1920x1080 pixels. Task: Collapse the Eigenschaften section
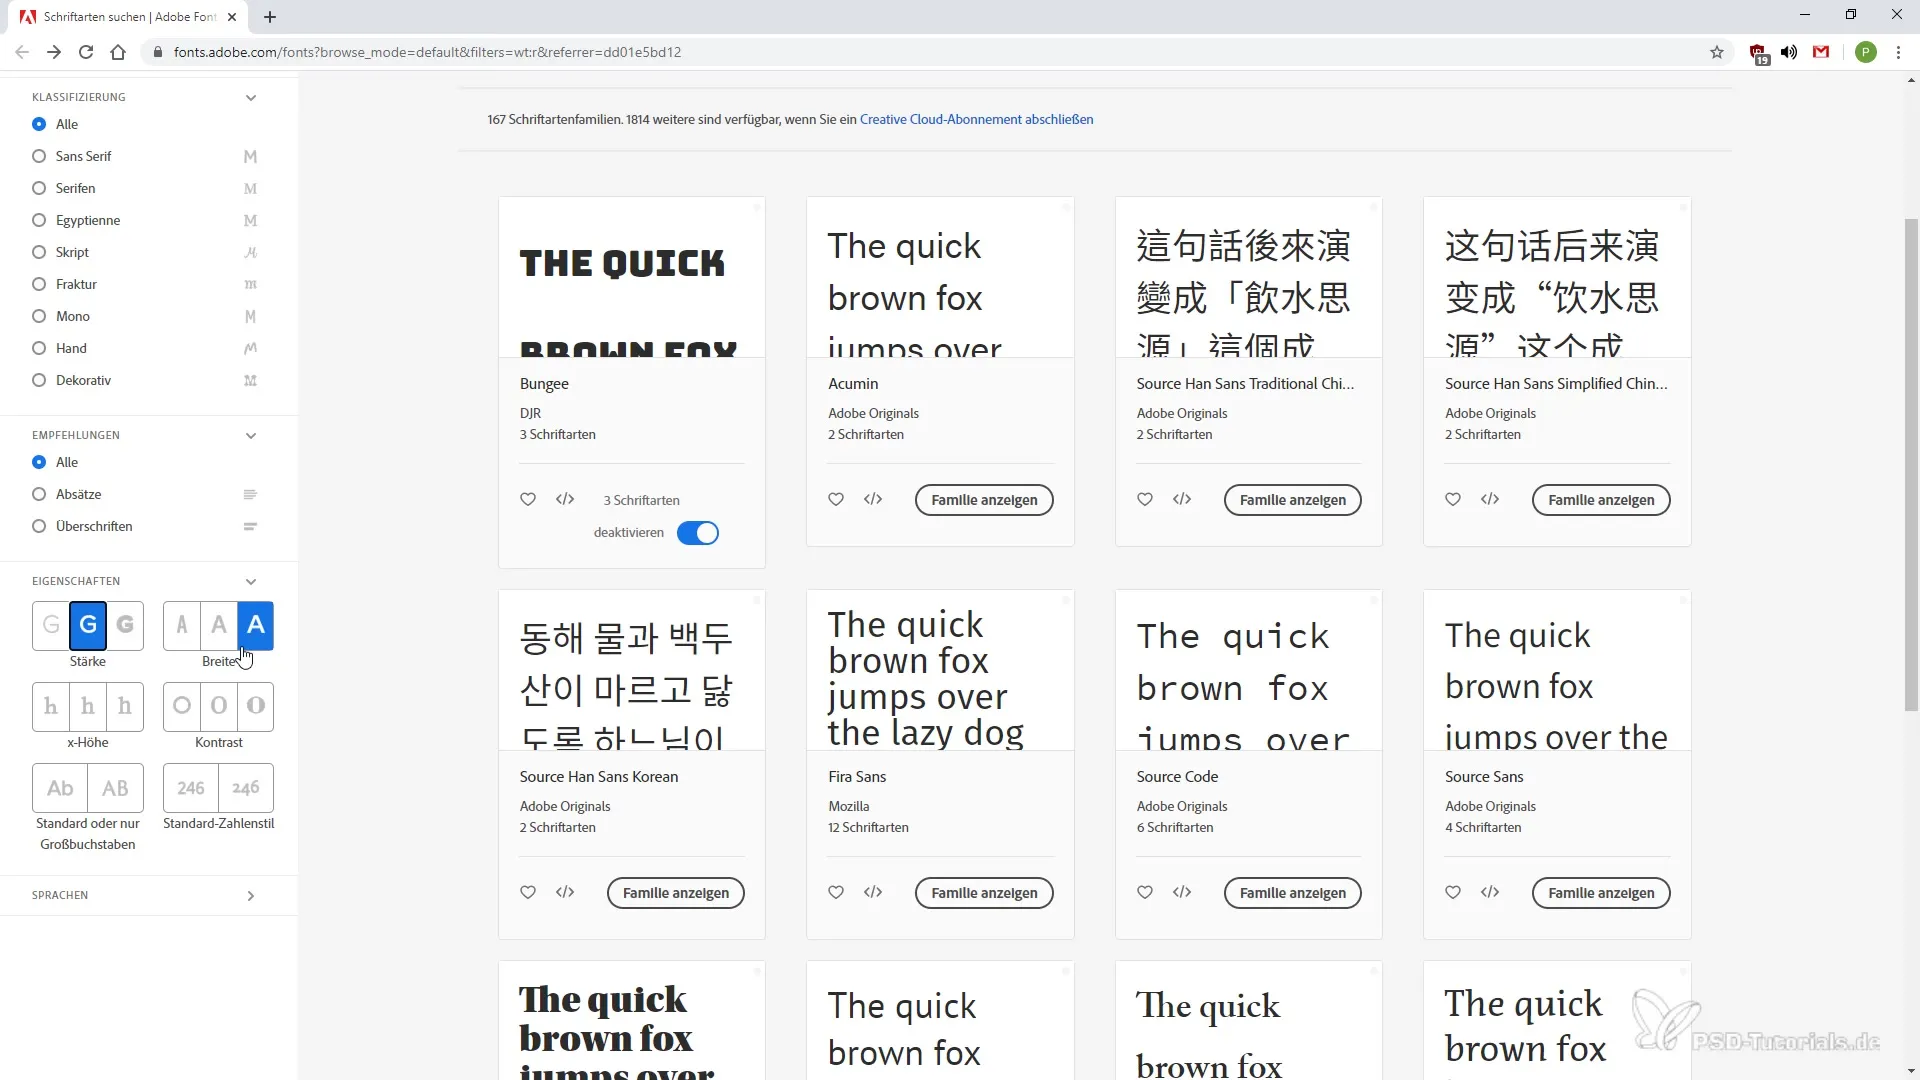[x=251, y=581]
